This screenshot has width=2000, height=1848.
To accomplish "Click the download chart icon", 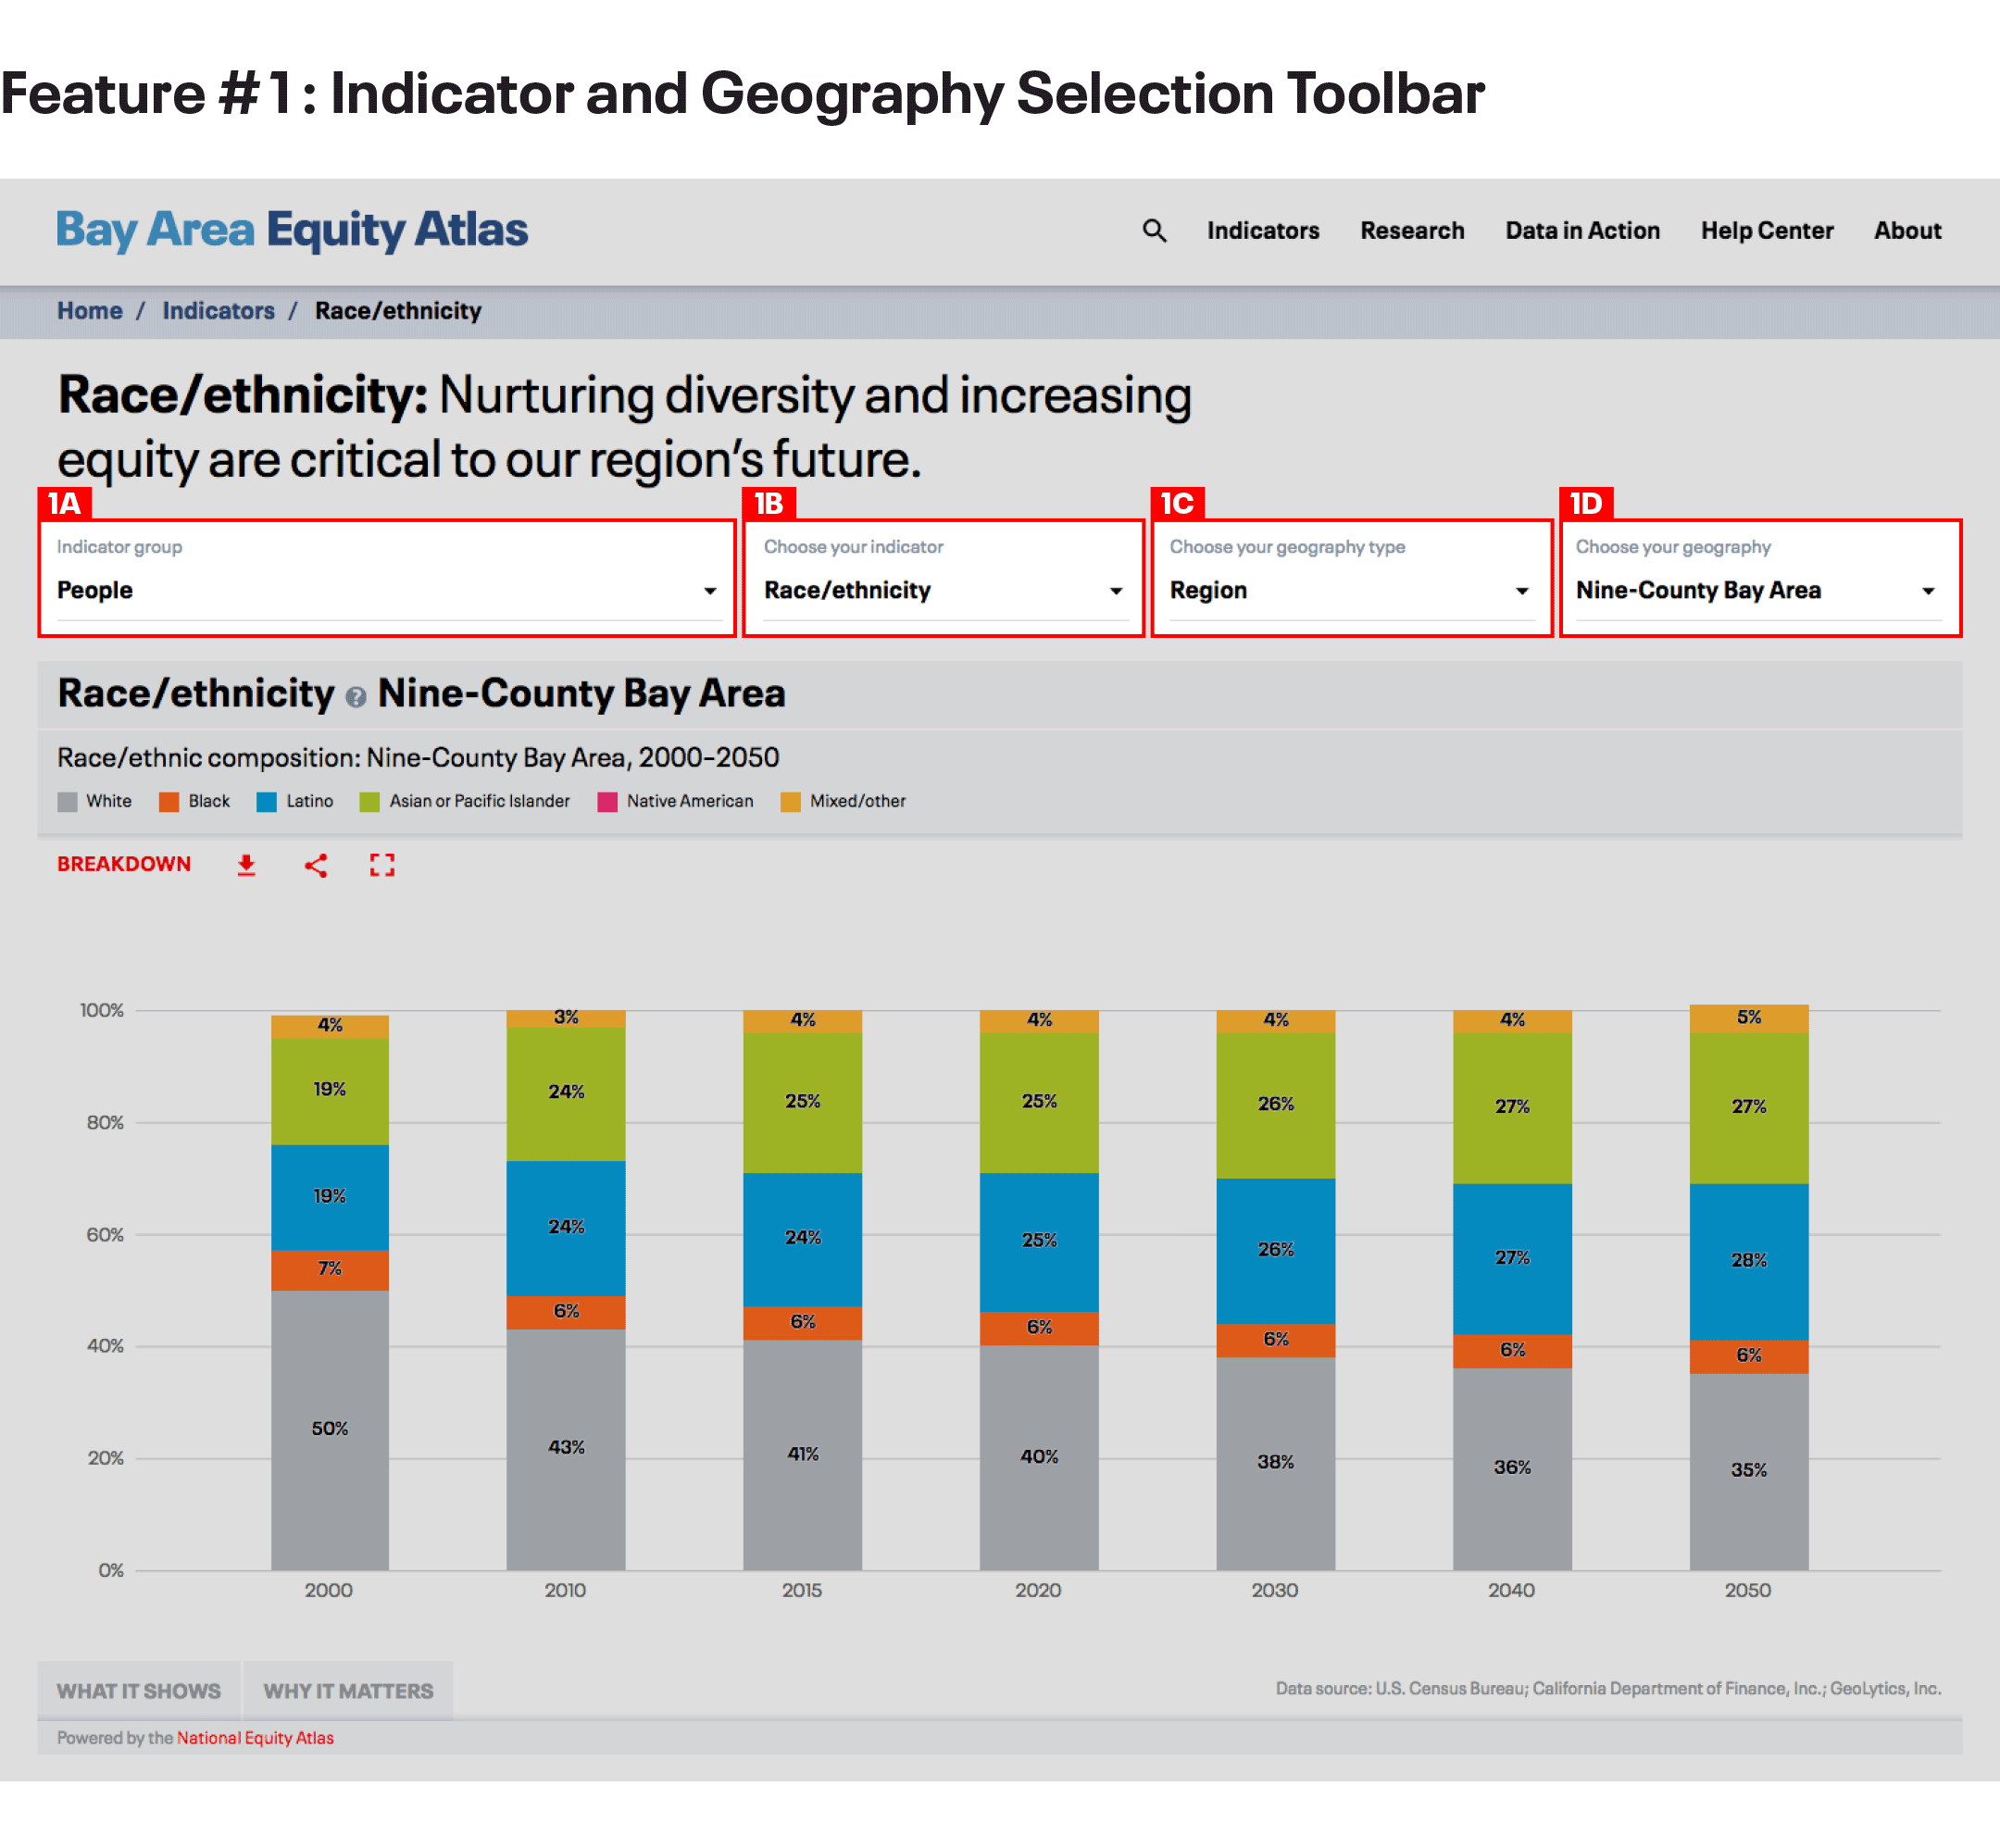I will (x=246, y=865).
